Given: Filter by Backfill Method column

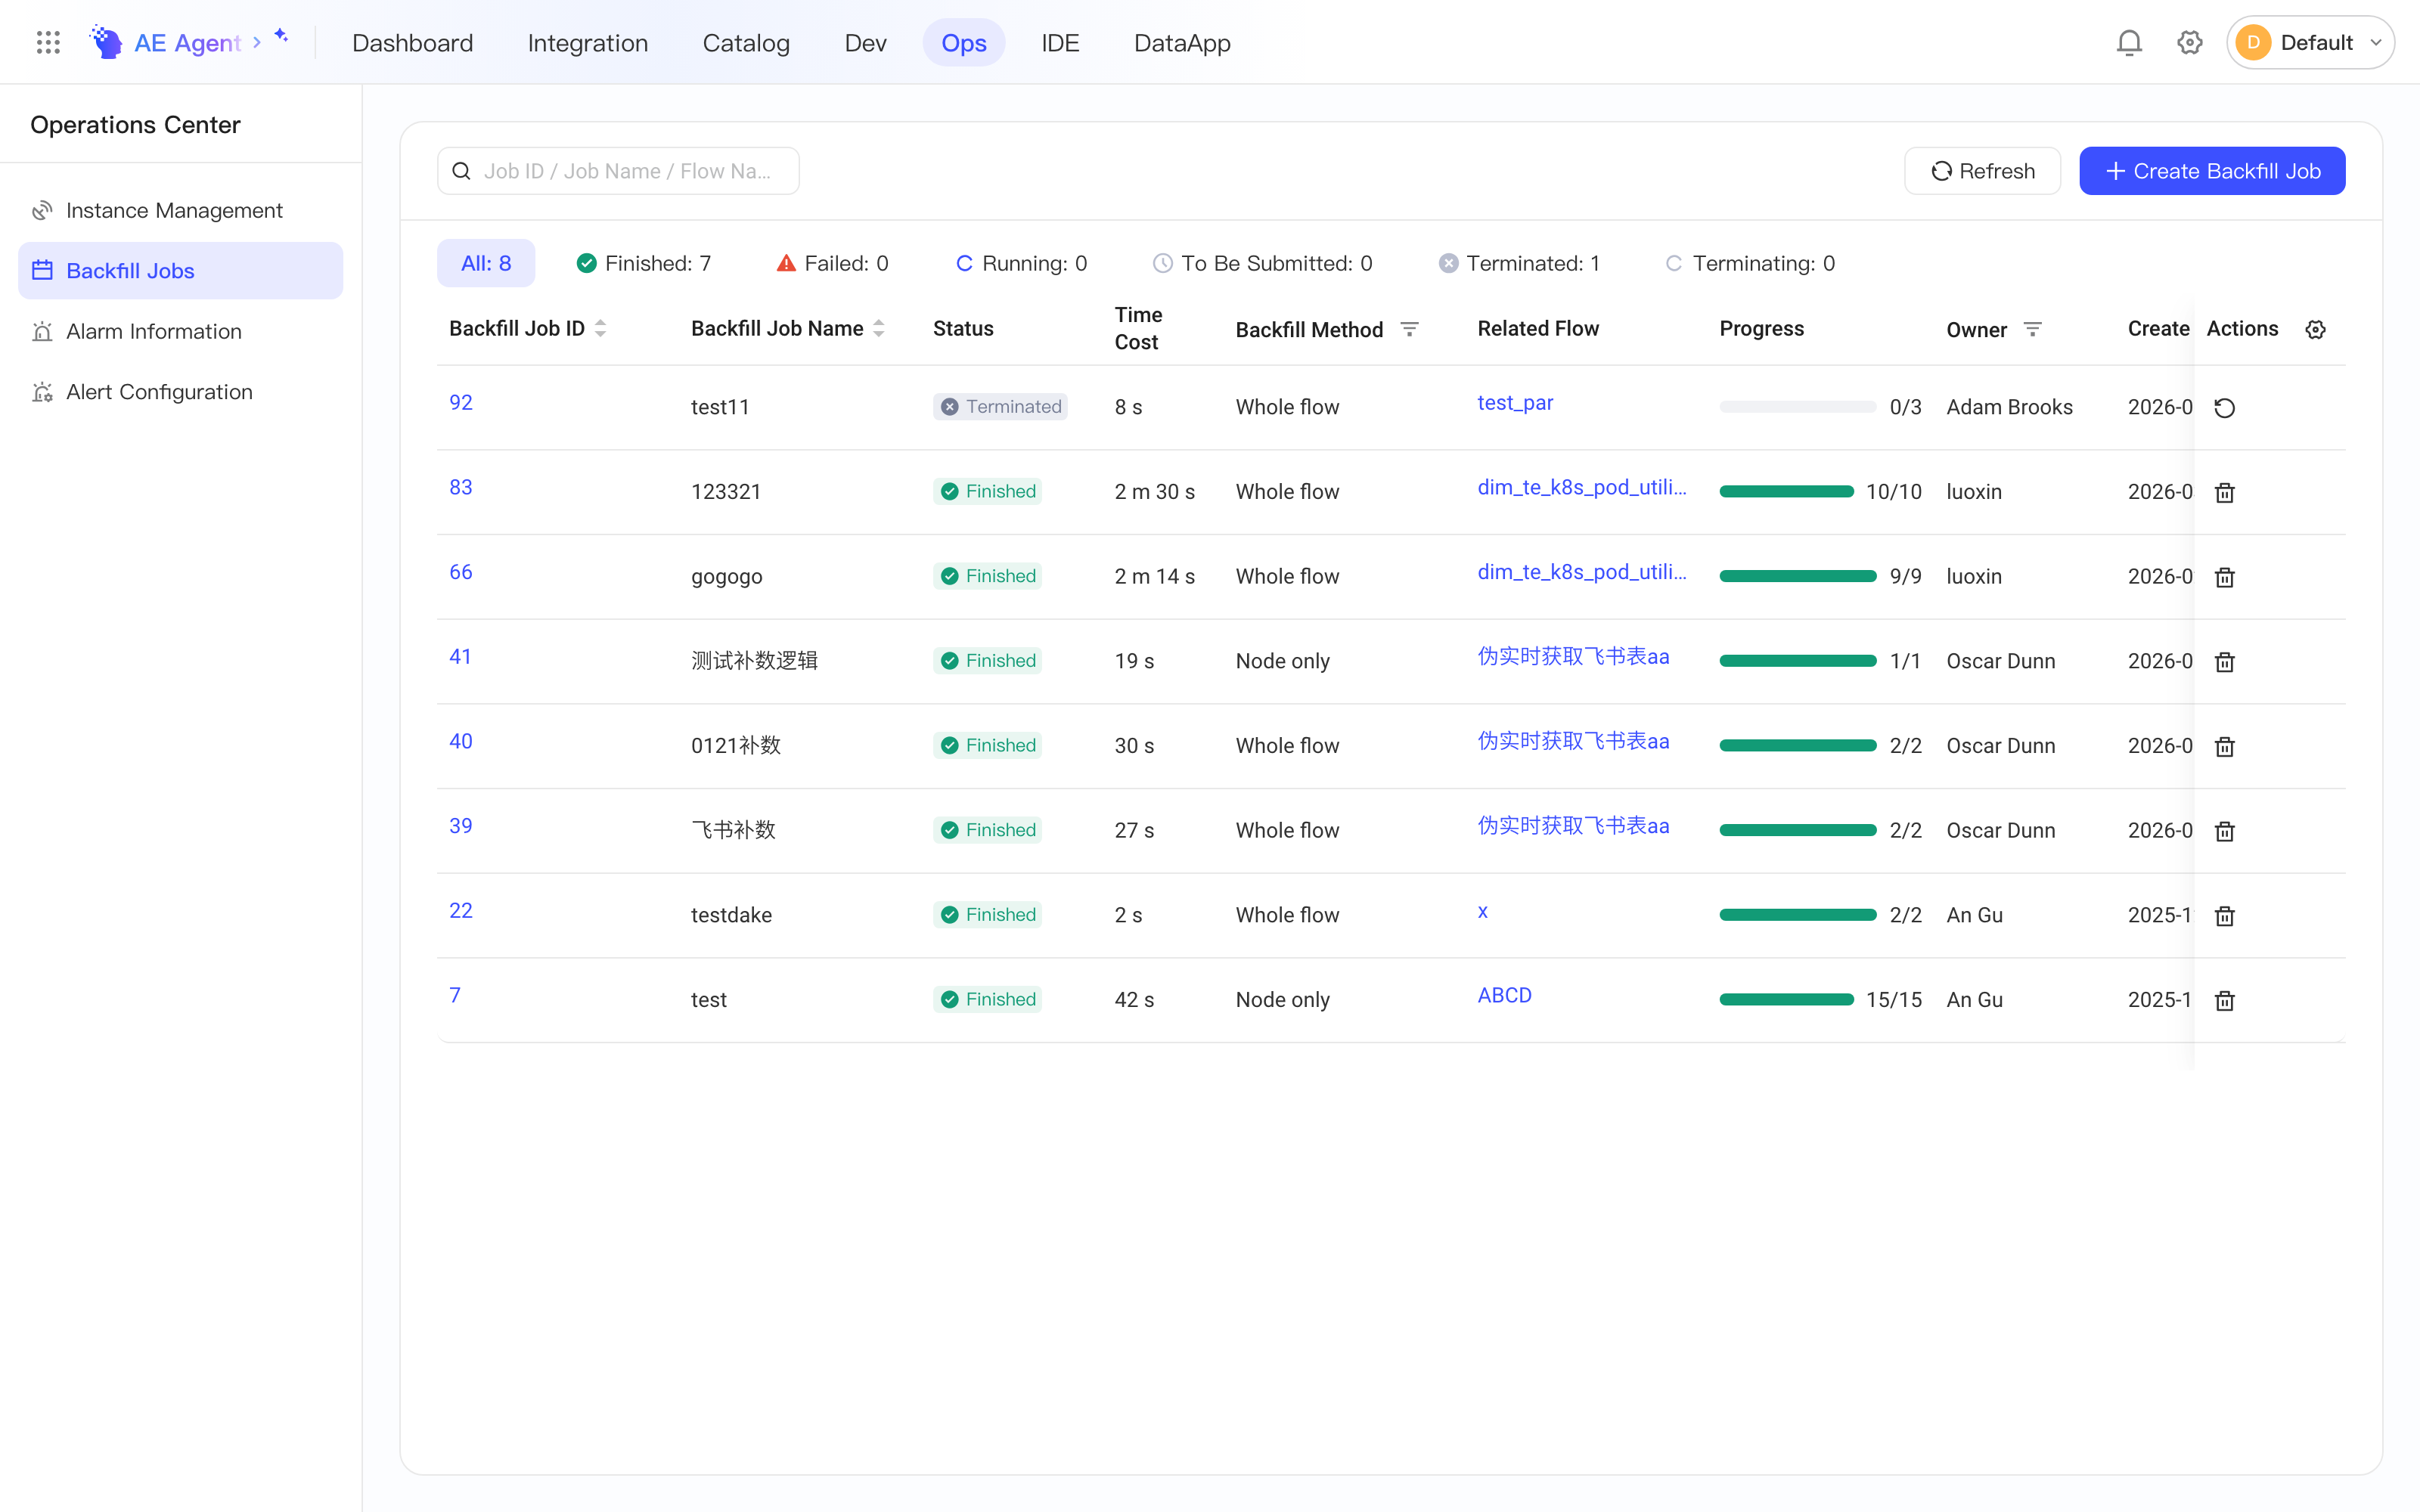Looking at the screenshot, I should 1409,329.
